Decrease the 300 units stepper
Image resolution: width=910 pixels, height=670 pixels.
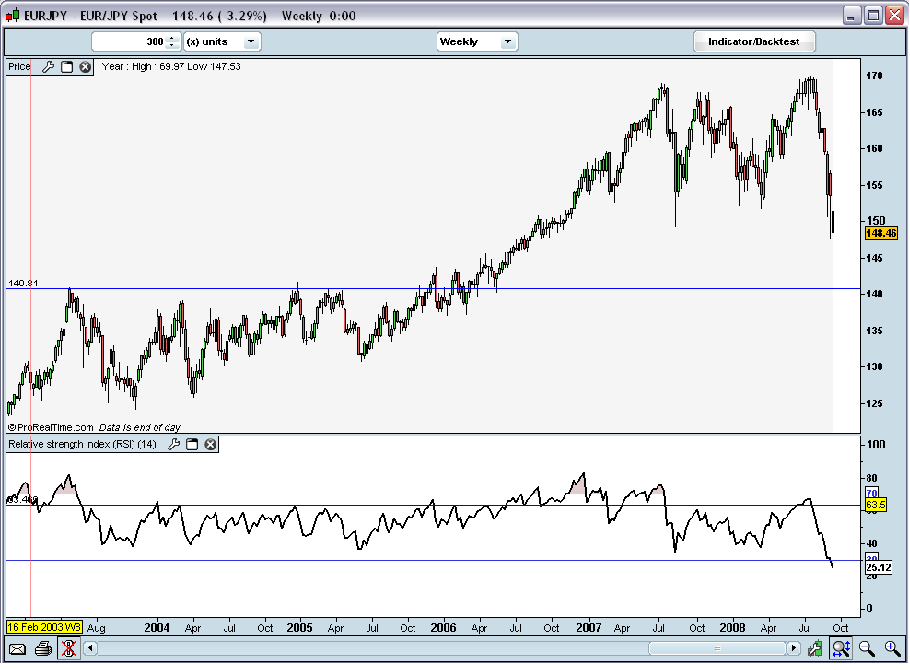click(172, 45)
